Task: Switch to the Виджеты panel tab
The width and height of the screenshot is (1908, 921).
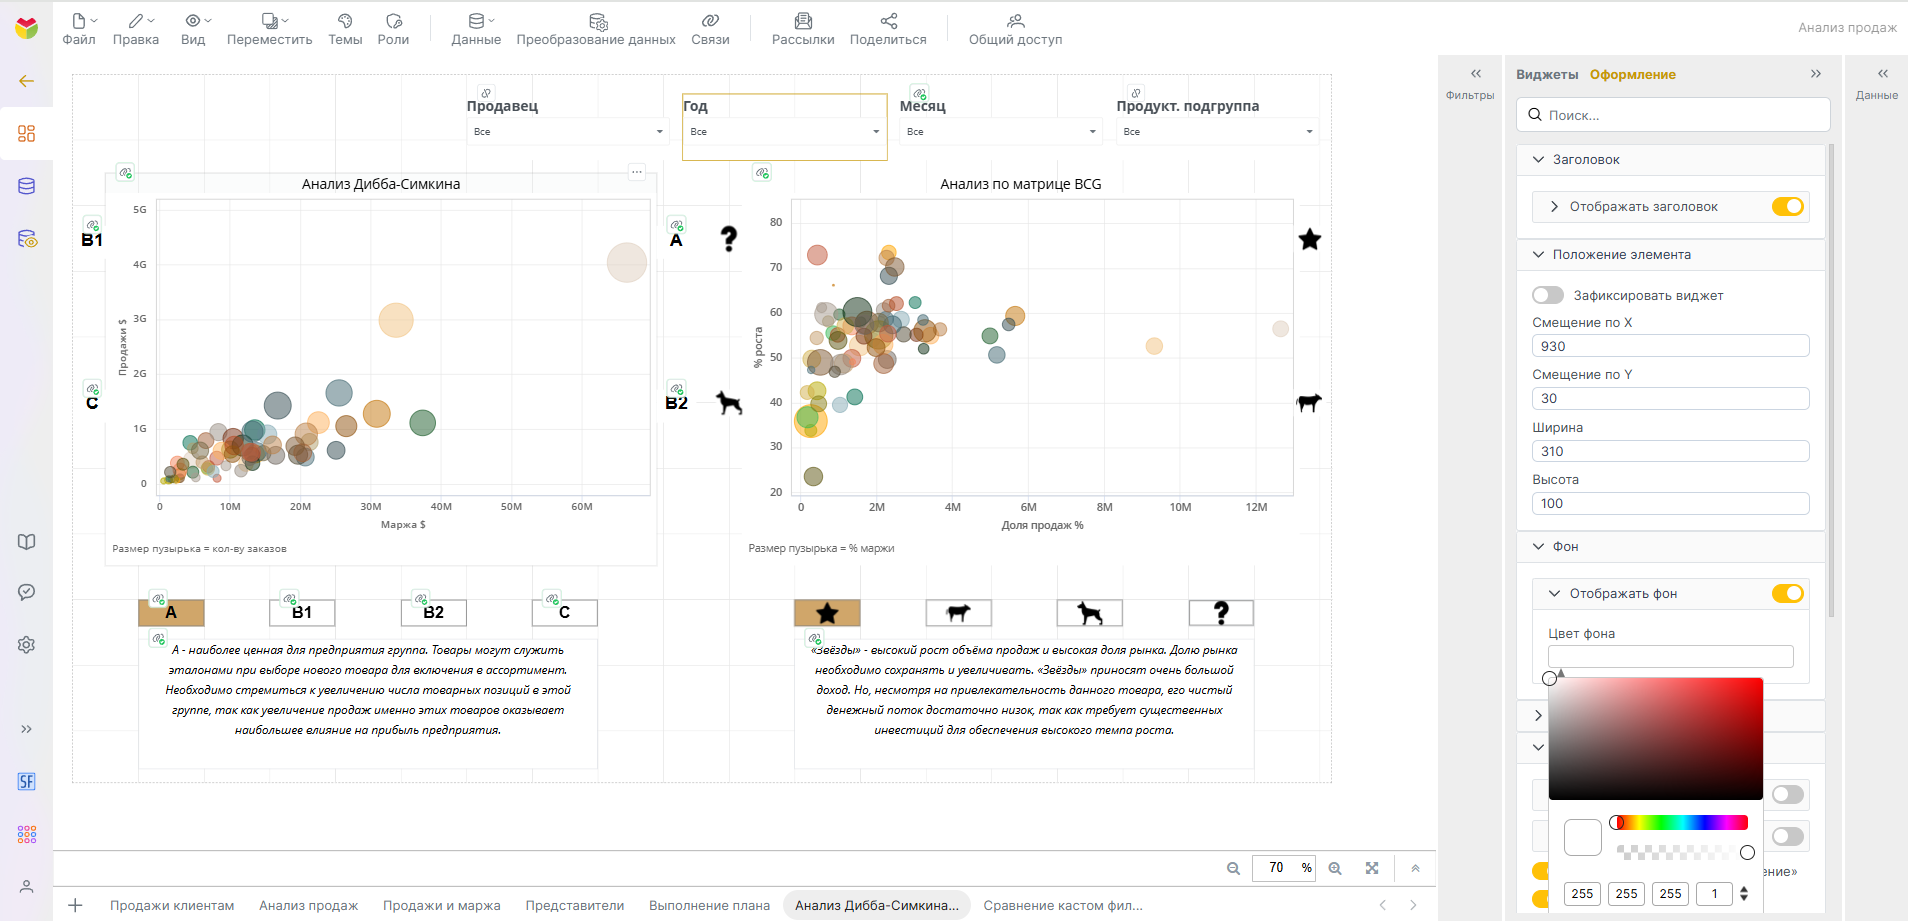Action: 1547,74
